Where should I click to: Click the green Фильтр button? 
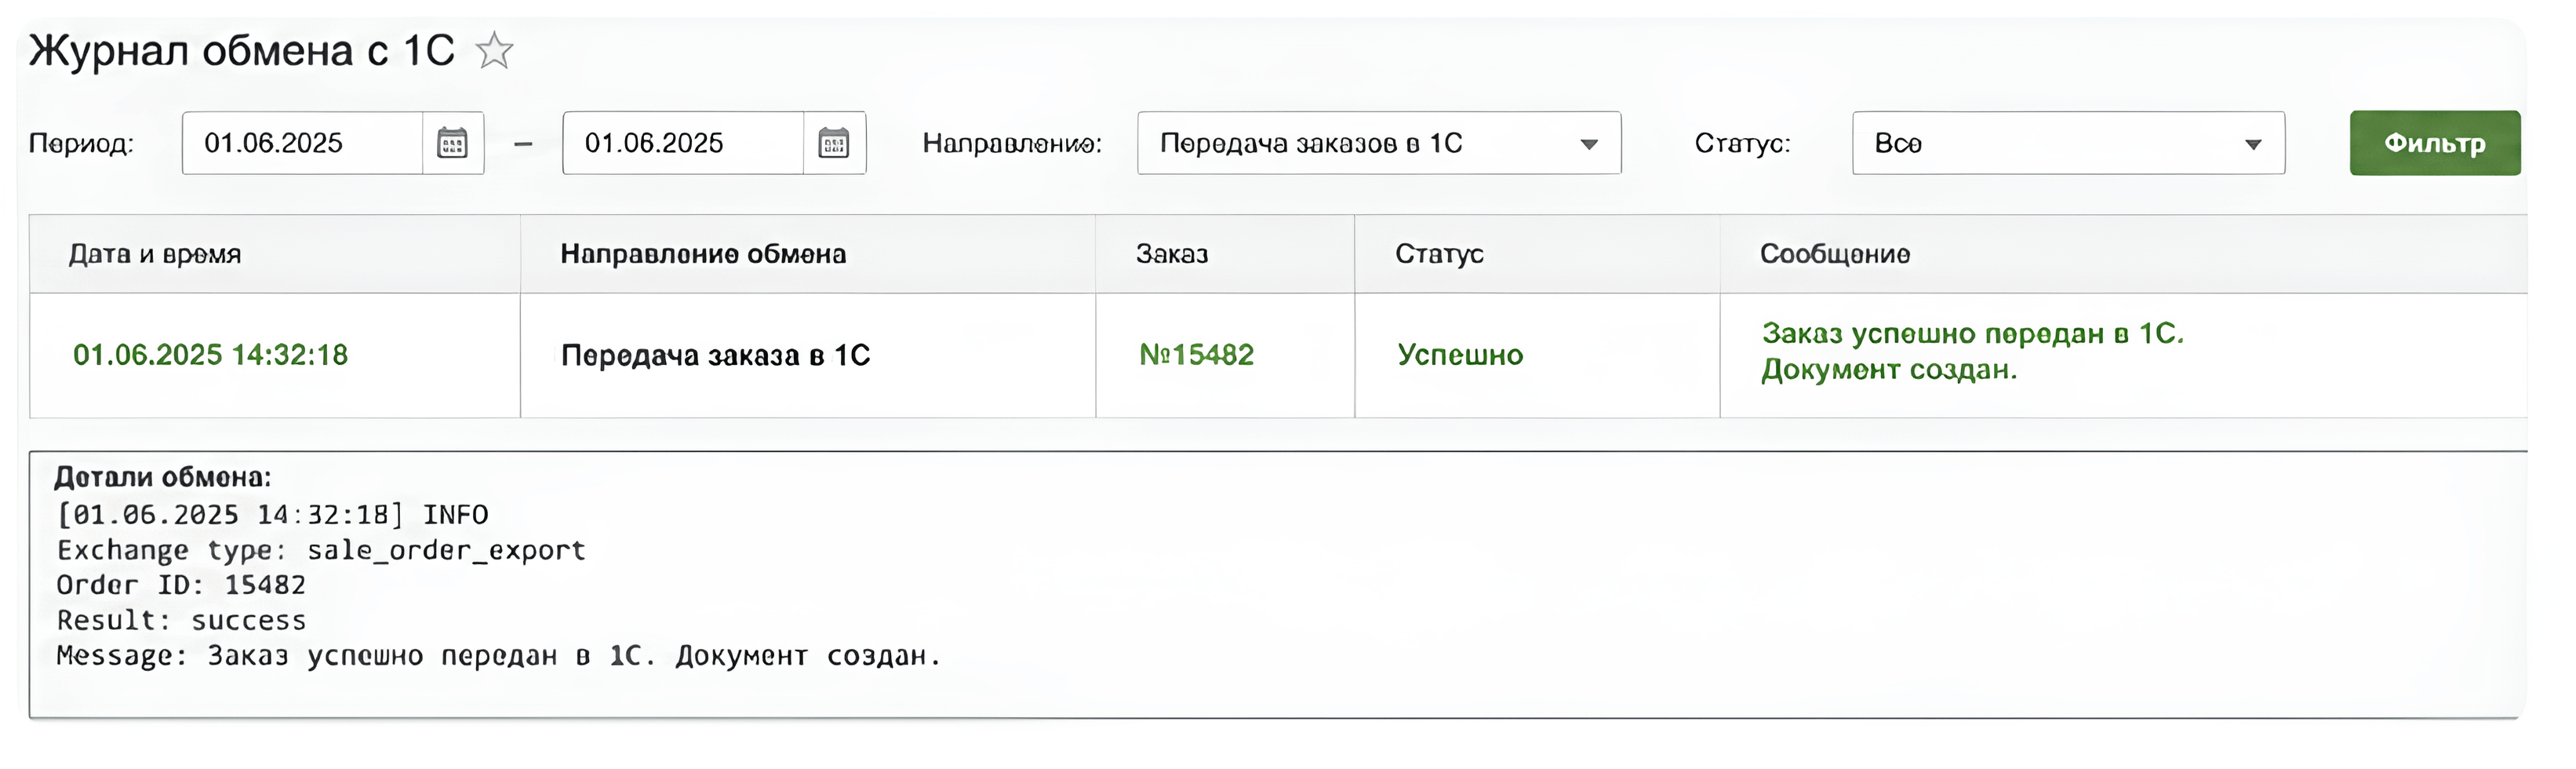point(2435,143)
